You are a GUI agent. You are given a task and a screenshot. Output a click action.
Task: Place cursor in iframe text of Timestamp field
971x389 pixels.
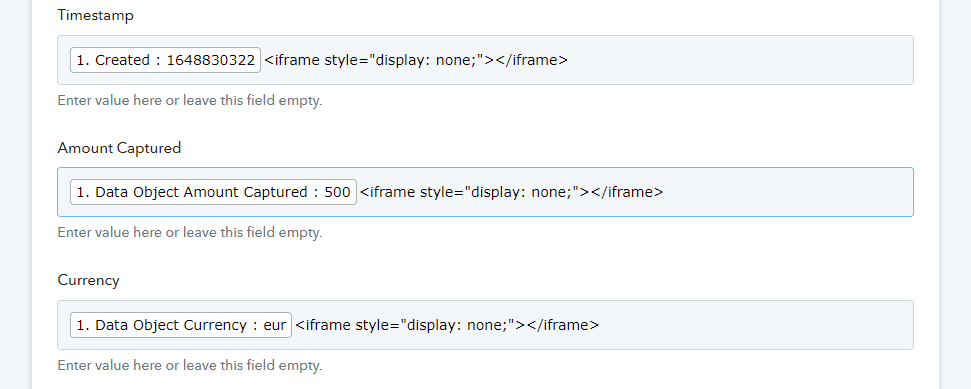point(416,60)
